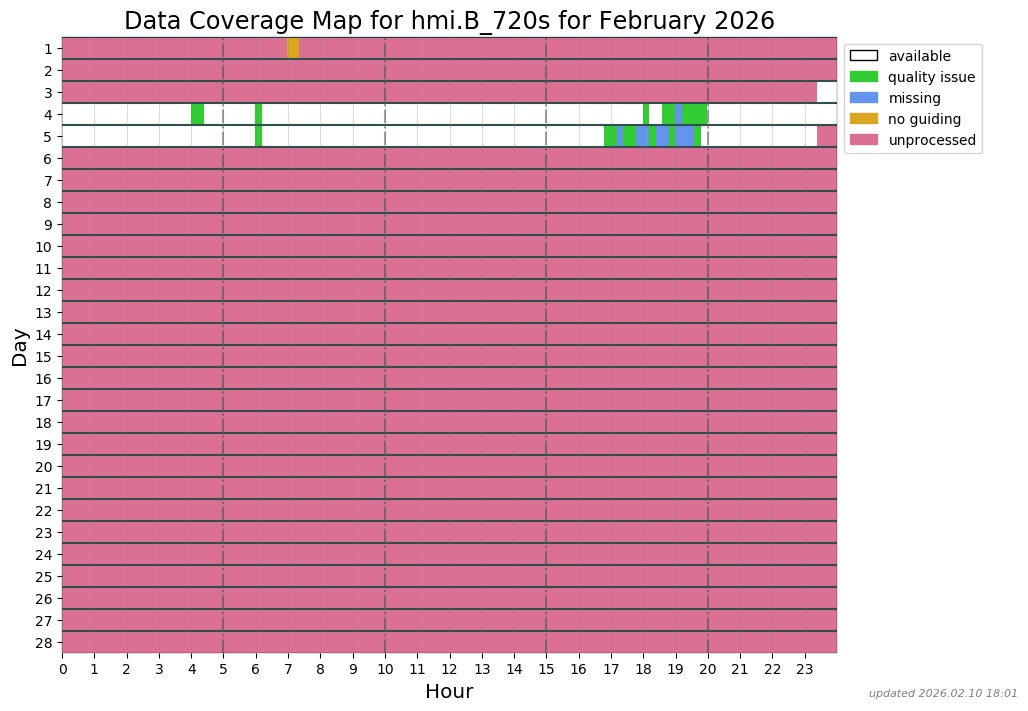Select the 'quality issue' legend label text
The height and width of the screenshot is (711, 1028).
click(931, 77)
